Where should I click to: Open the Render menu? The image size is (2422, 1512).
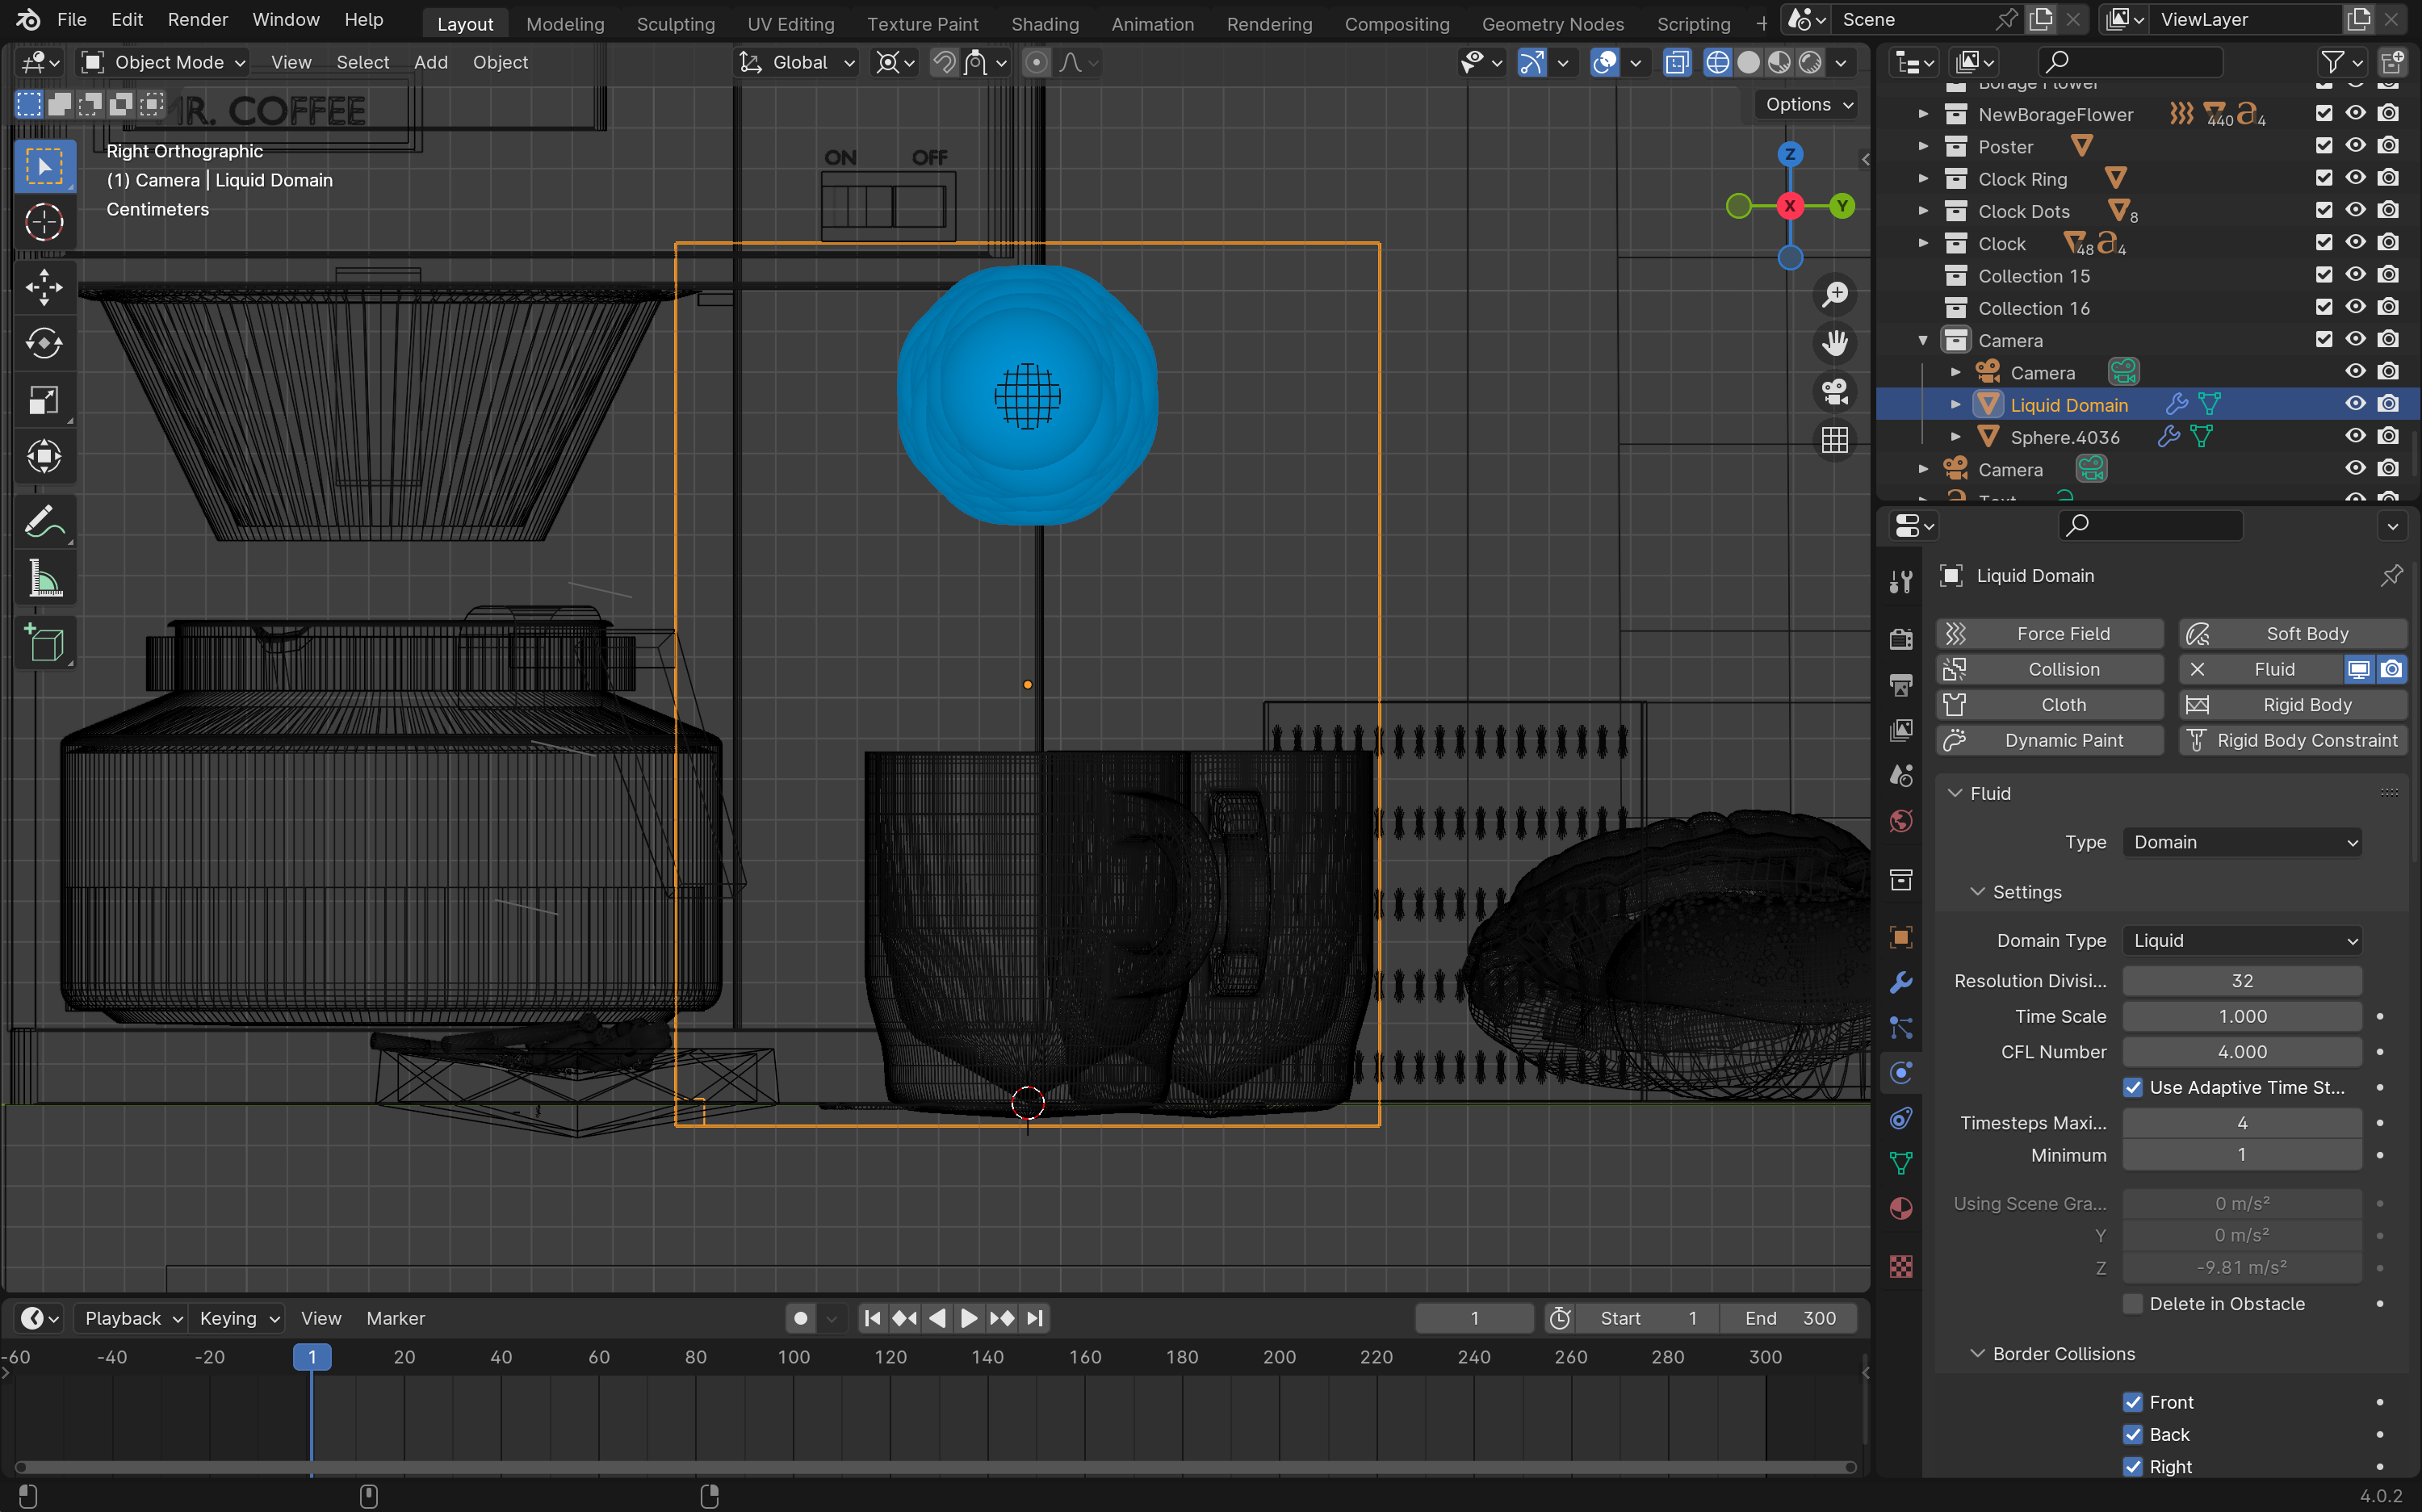point(197,19)
